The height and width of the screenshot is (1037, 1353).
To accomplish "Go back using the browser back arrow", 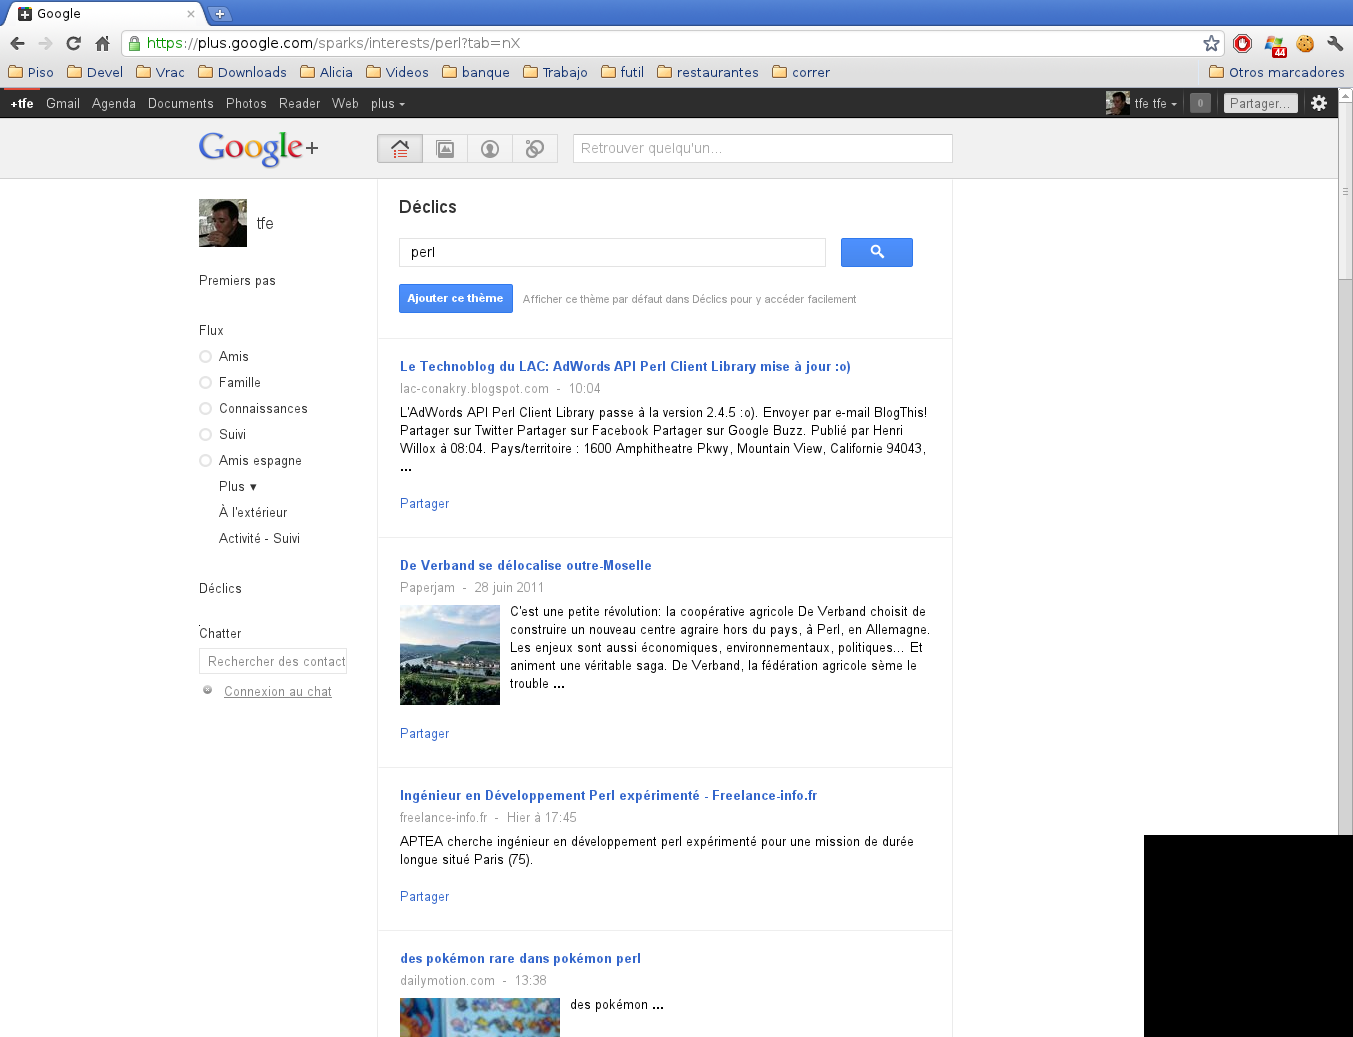I will pyautogui.click(x=17, y=43).
